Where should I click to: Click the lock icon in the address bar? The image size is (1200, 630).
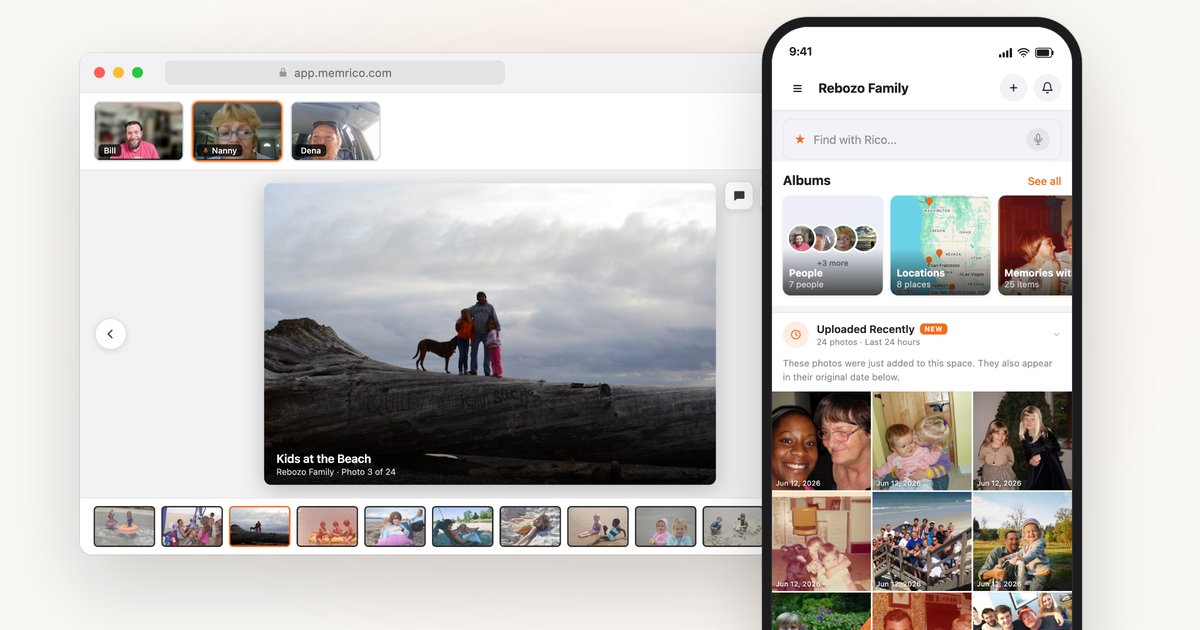tap(283, 73)
